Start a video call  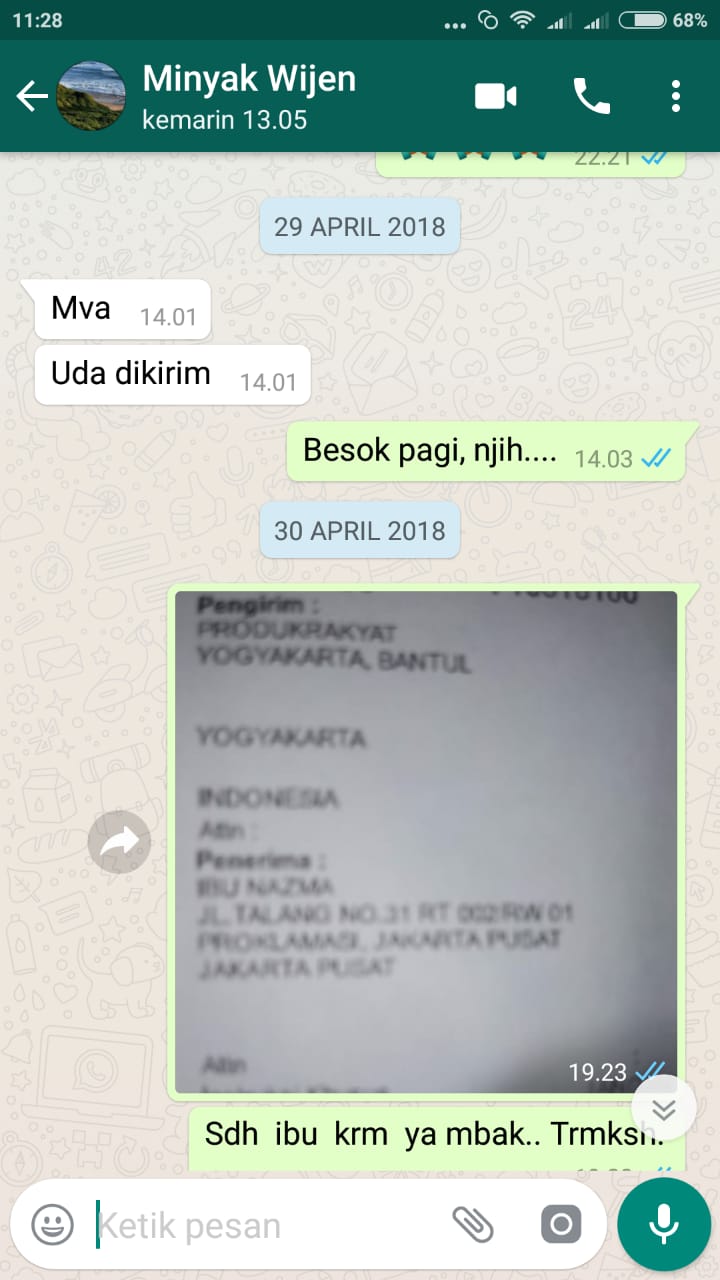[x=496, y=96]
